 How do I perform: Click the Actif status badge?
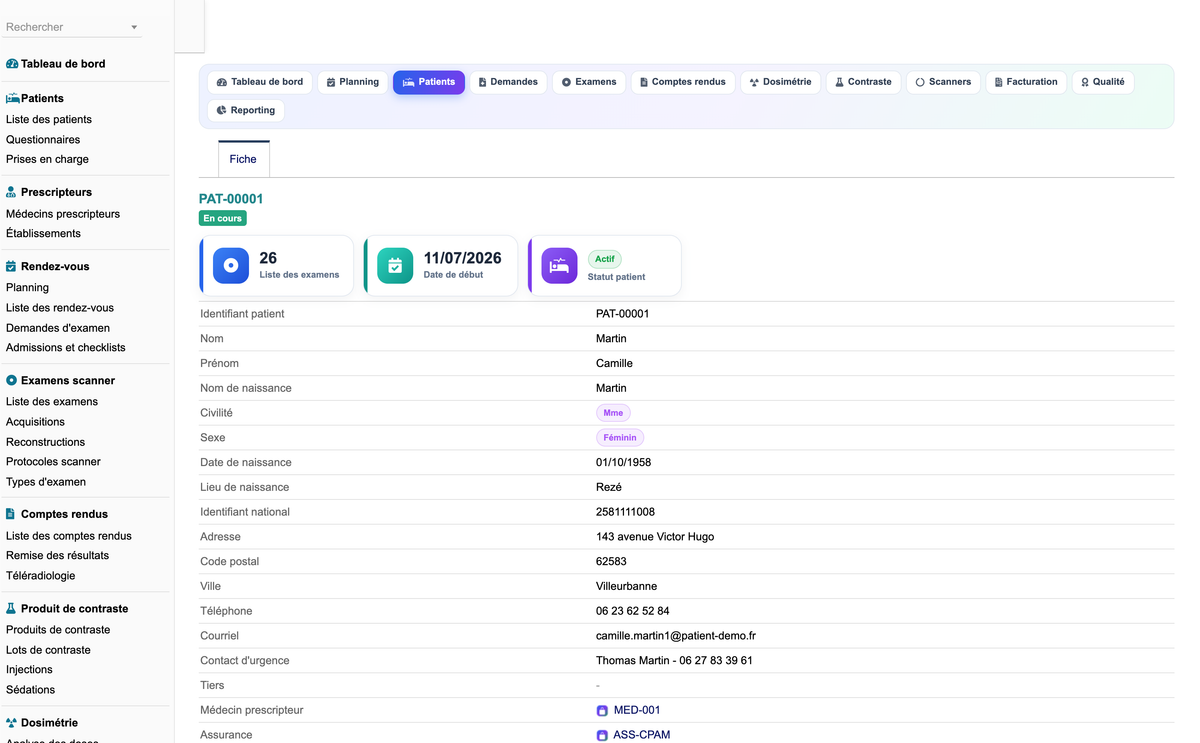(x=605, y=259)
